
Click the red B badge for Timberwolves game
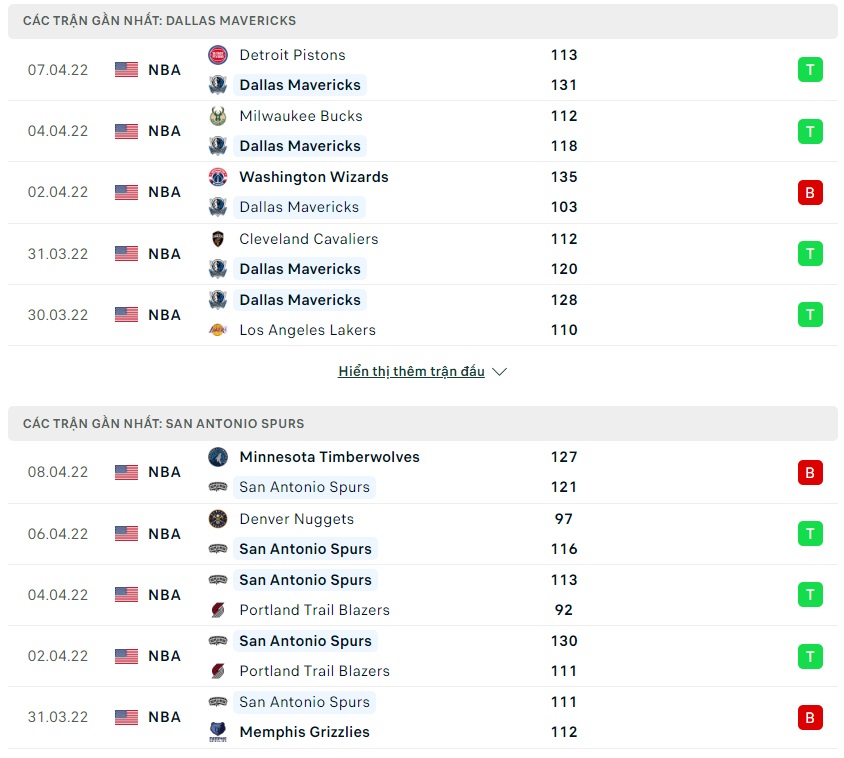click(810, 472)
